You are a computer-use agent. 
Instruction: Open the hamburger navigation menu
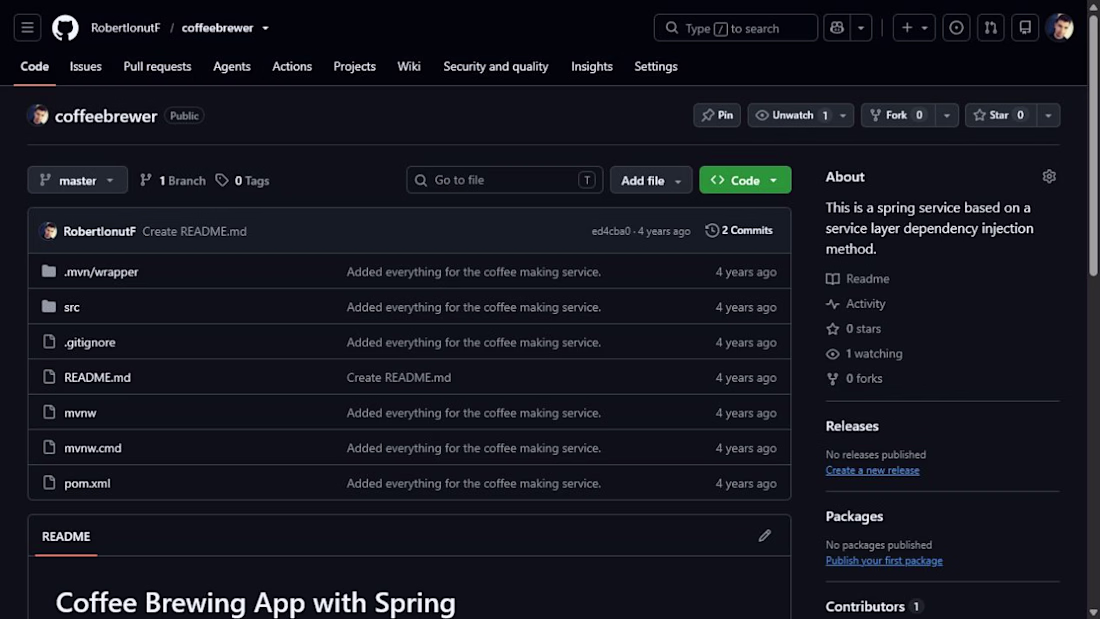27,28
